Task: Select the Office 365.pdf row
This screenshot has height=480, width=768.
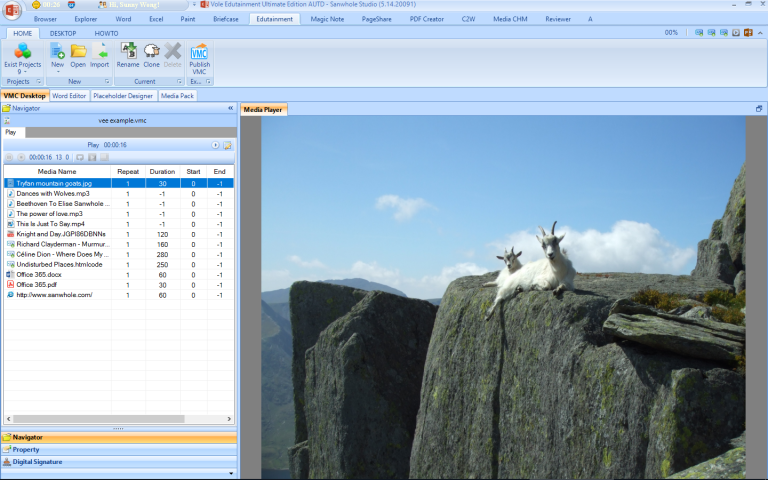Action: pos(119,285)
